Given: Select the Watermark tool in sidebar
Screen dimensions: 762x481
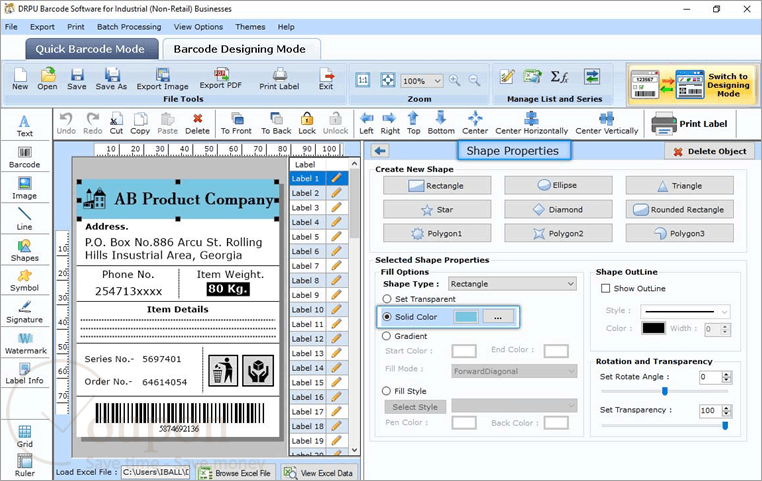Looking at the screenshot, I should pyautogui.click(x=25, y=344).
